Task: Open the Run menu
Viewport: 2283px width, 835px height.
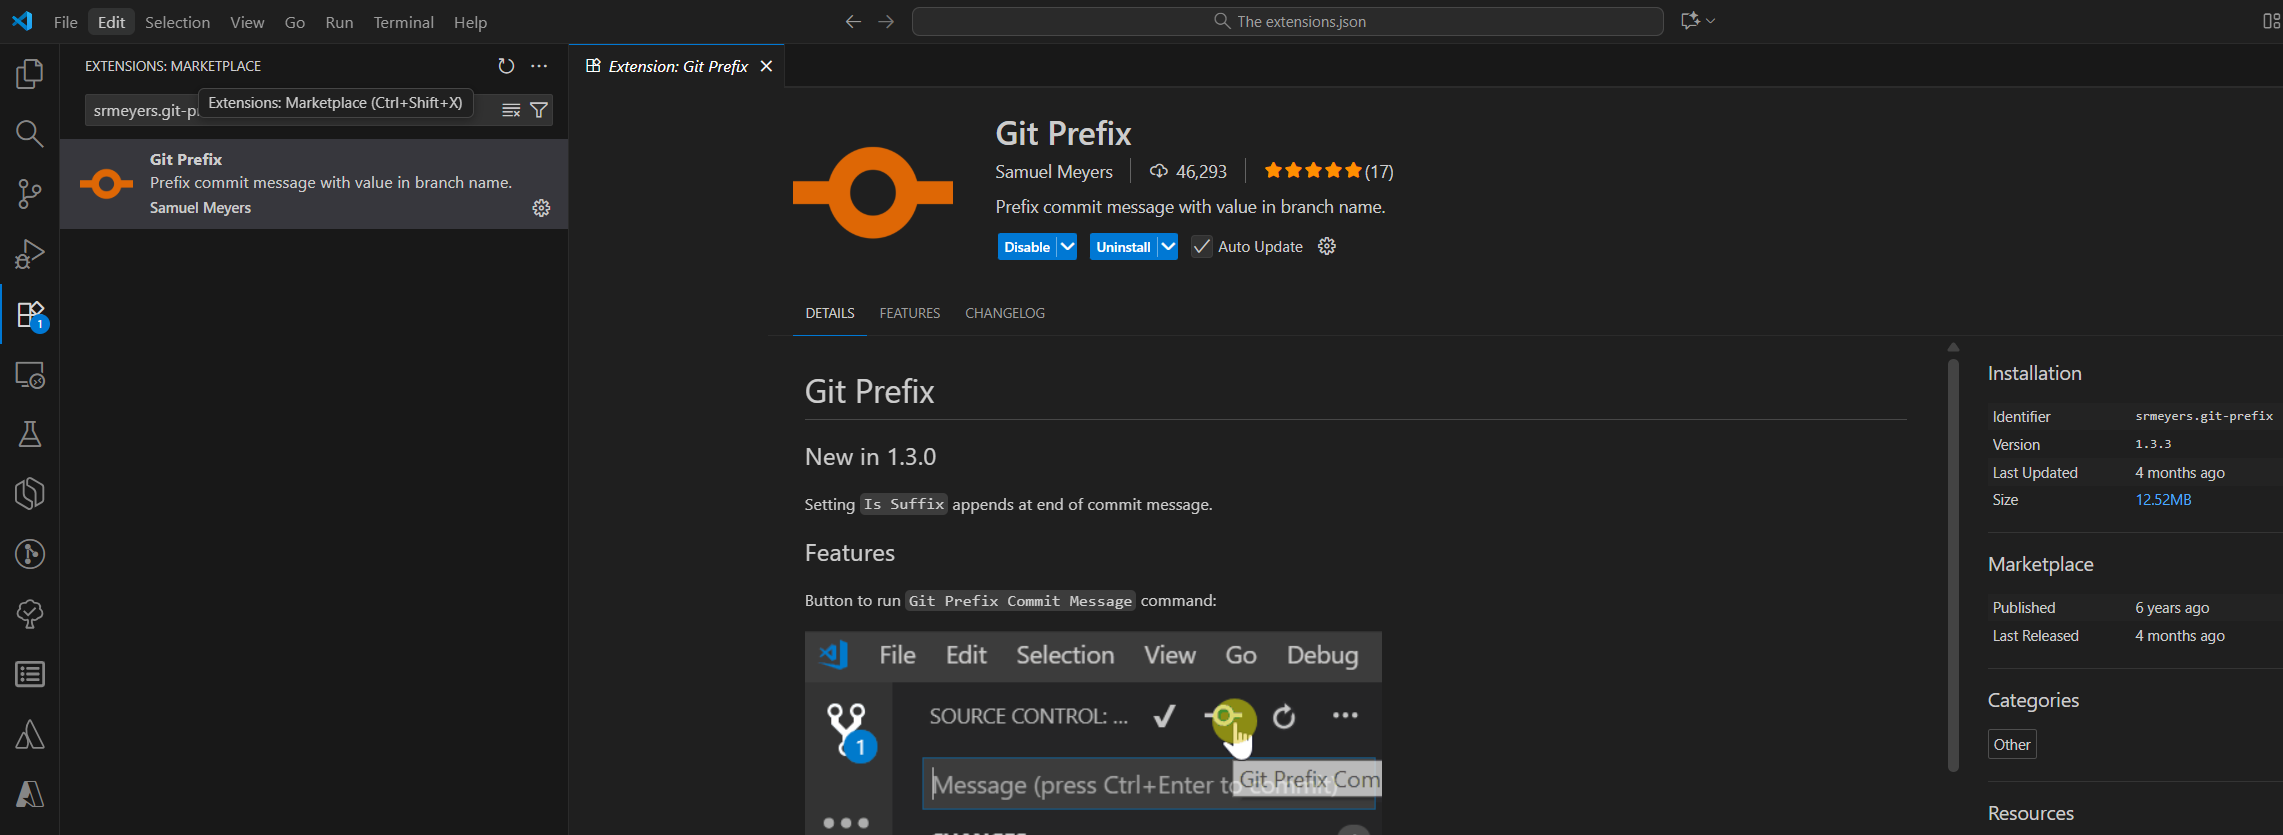Action: (339, 22)
